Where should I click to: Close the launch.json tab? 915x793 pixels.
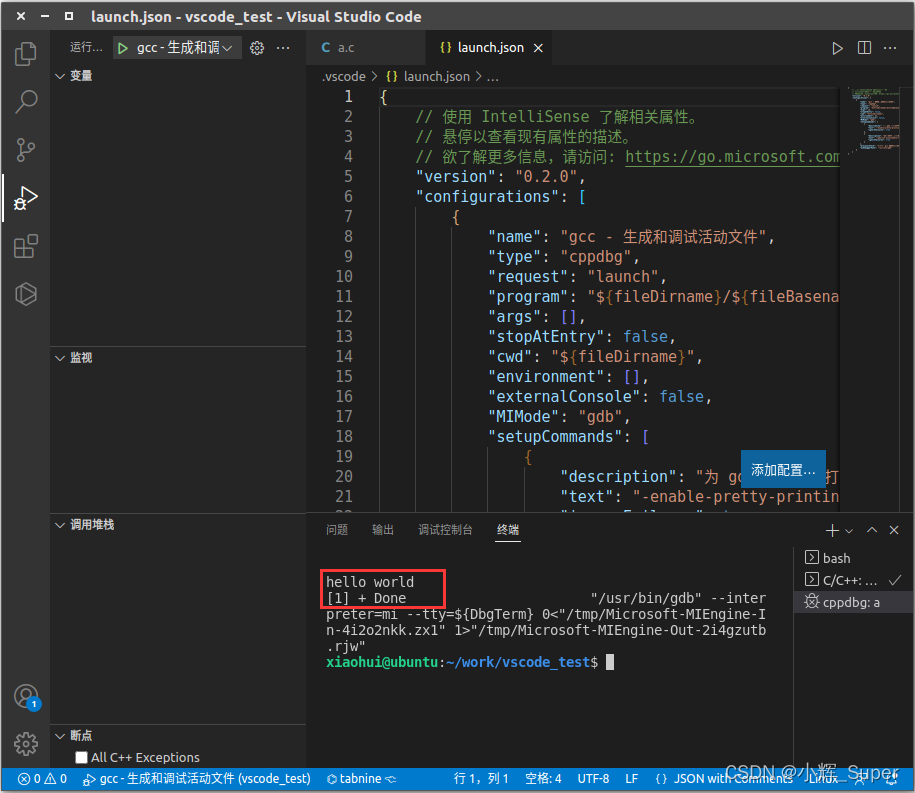(x=538, y=48)
